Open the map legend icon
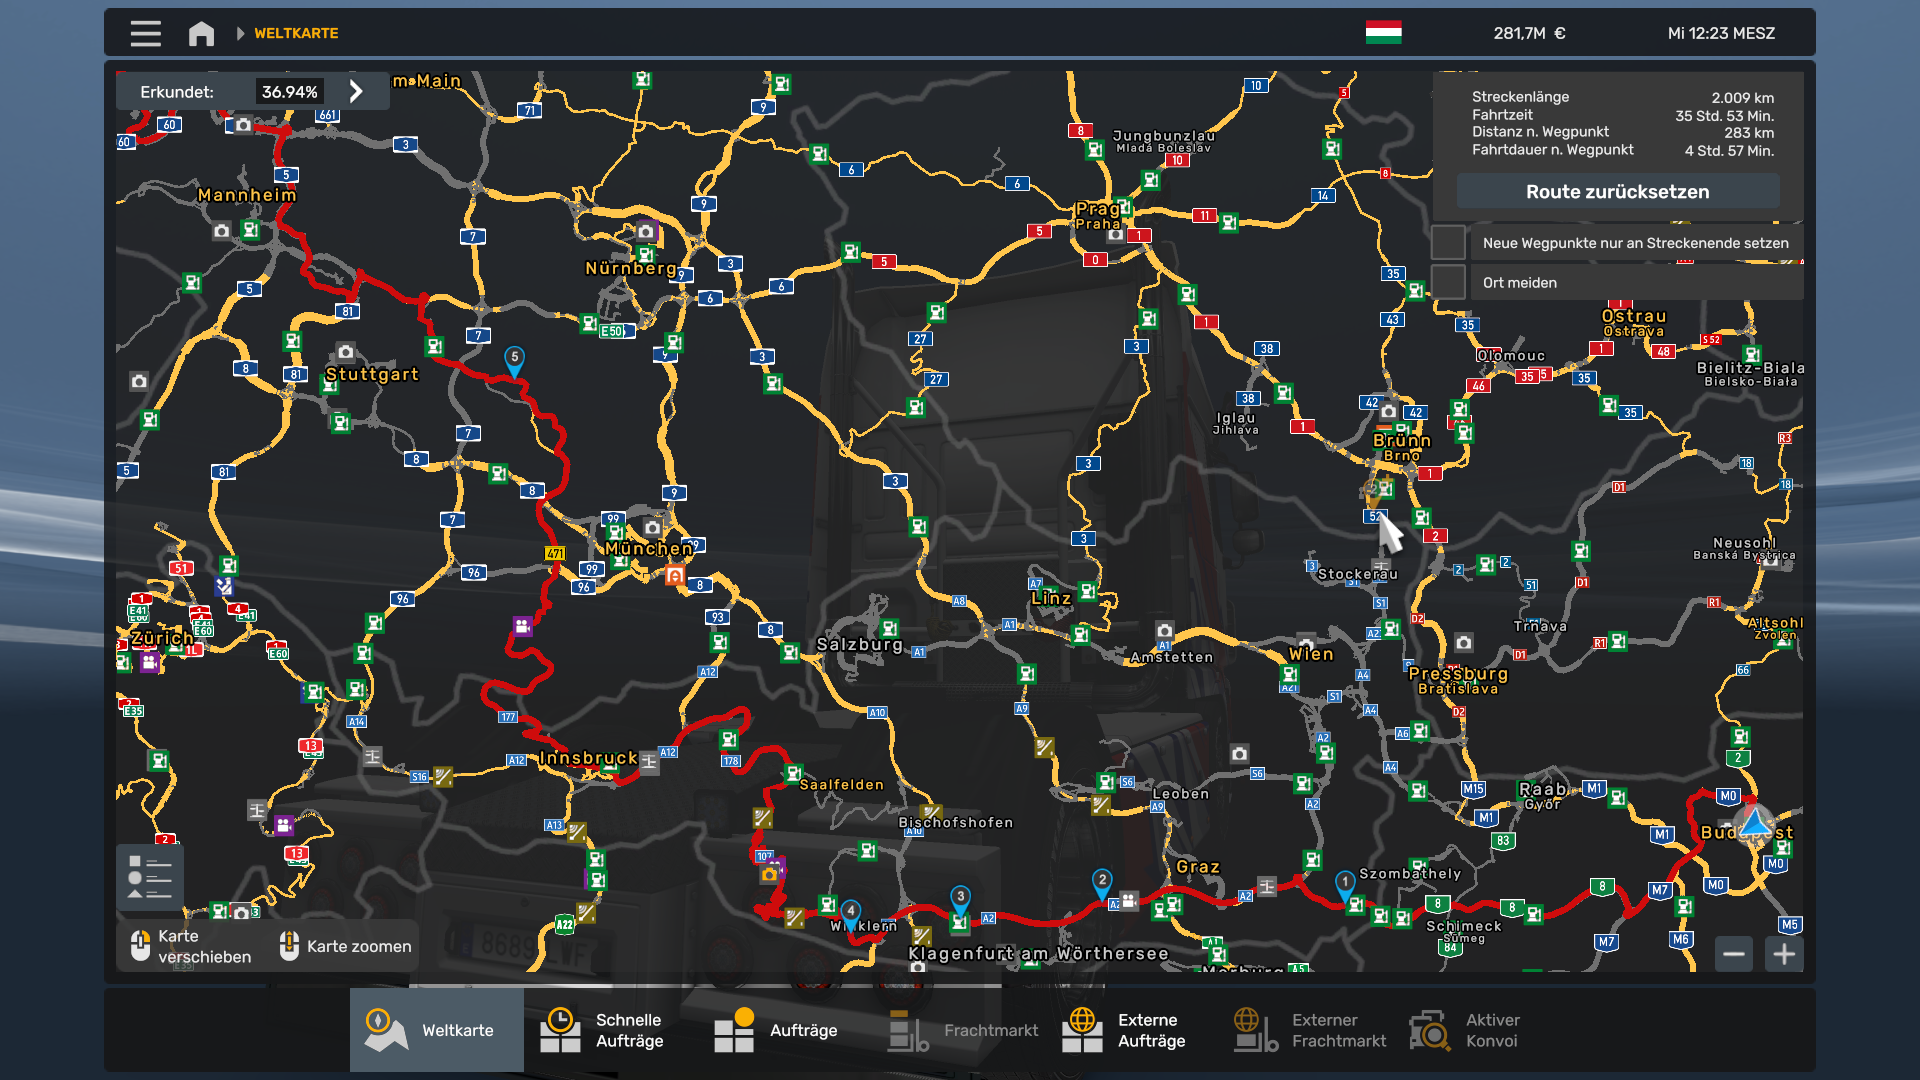Viewport: 1920px width, 1080px height. point(150,877)
